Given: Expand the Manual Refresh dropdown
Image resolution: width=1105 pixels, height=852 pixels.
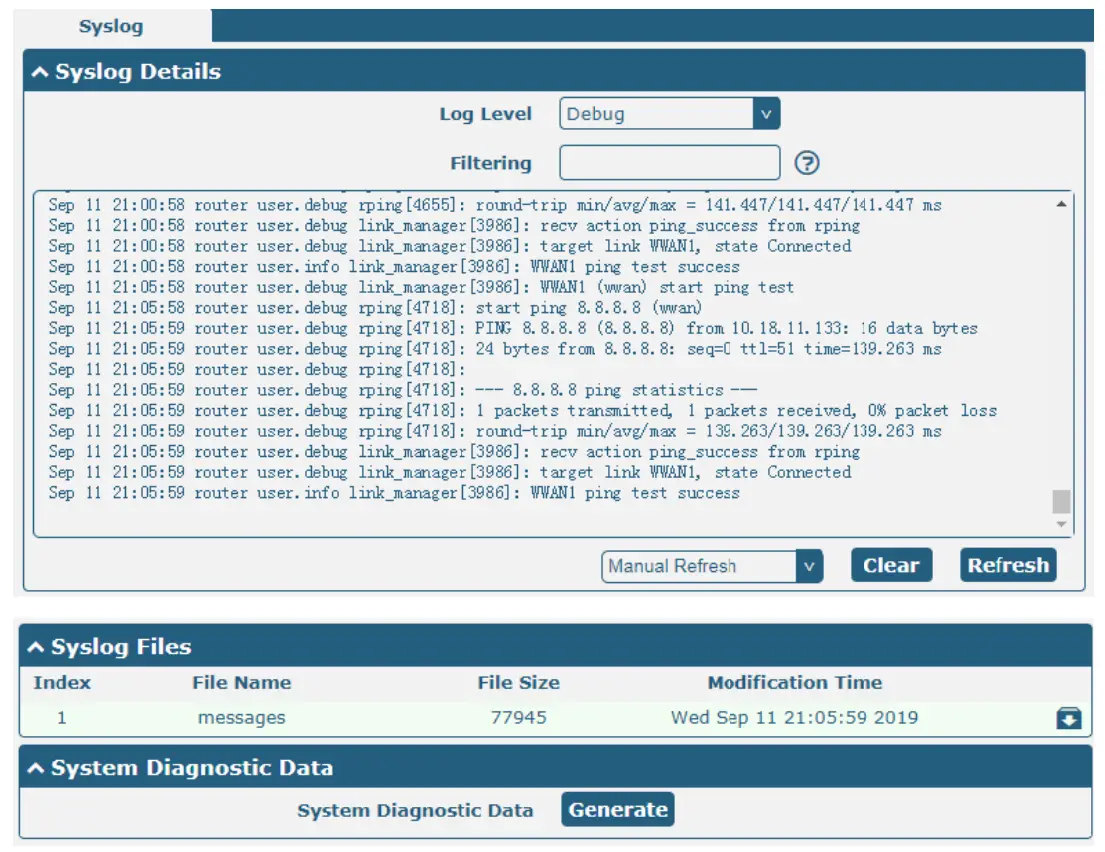Looking at the screenshot, I should [x=711, y=566].
